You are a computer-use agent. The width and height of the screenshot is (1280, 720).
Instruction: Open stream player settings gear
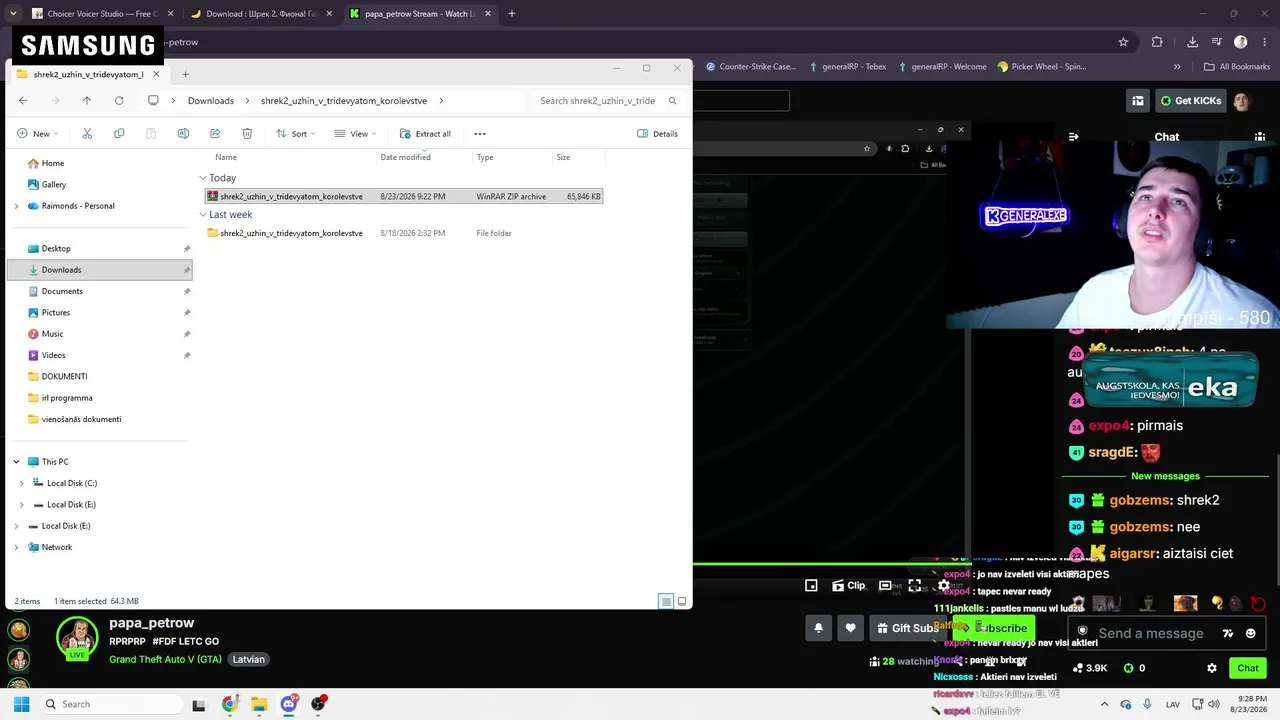click(943, 586)
